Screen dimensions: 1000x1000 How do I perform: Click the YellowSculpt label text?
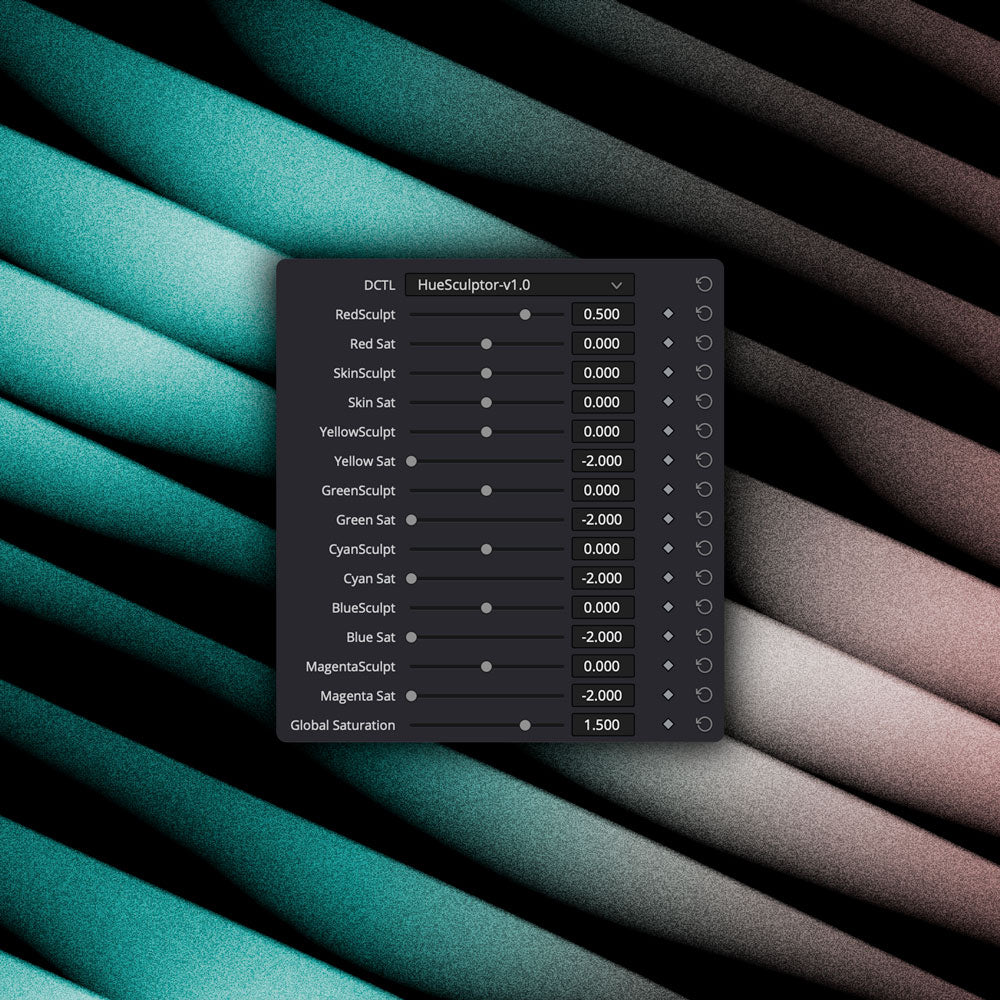[357, 432]
